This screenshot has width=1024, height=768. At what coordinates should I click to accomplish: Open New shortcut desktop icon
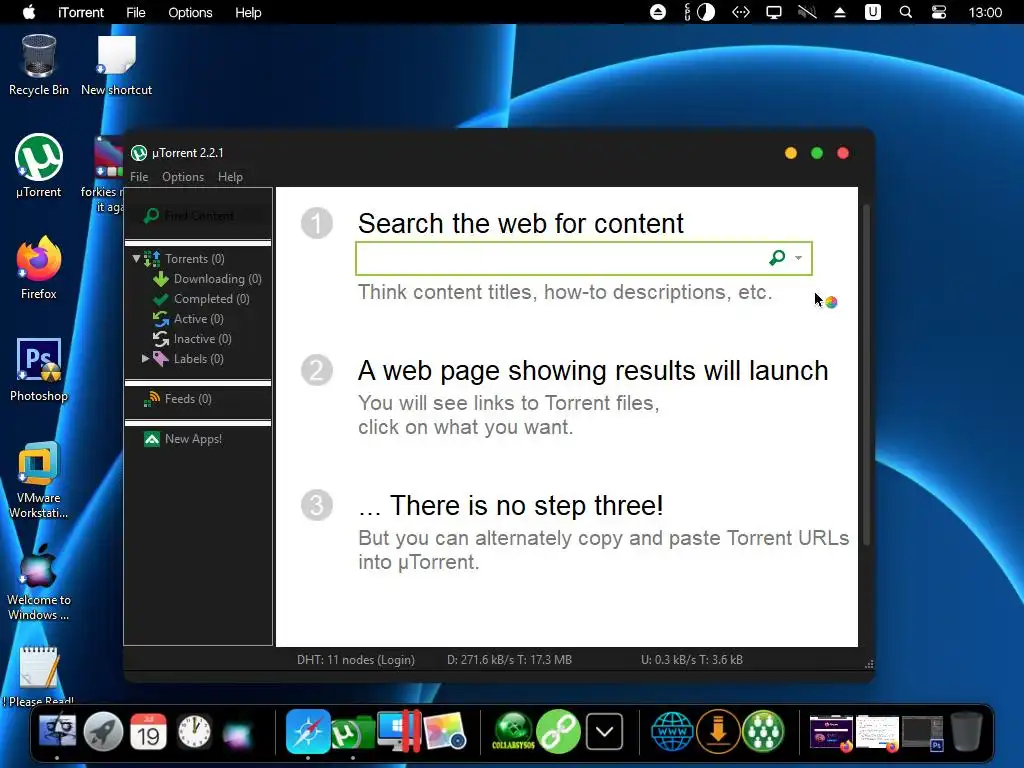point(116,65)
